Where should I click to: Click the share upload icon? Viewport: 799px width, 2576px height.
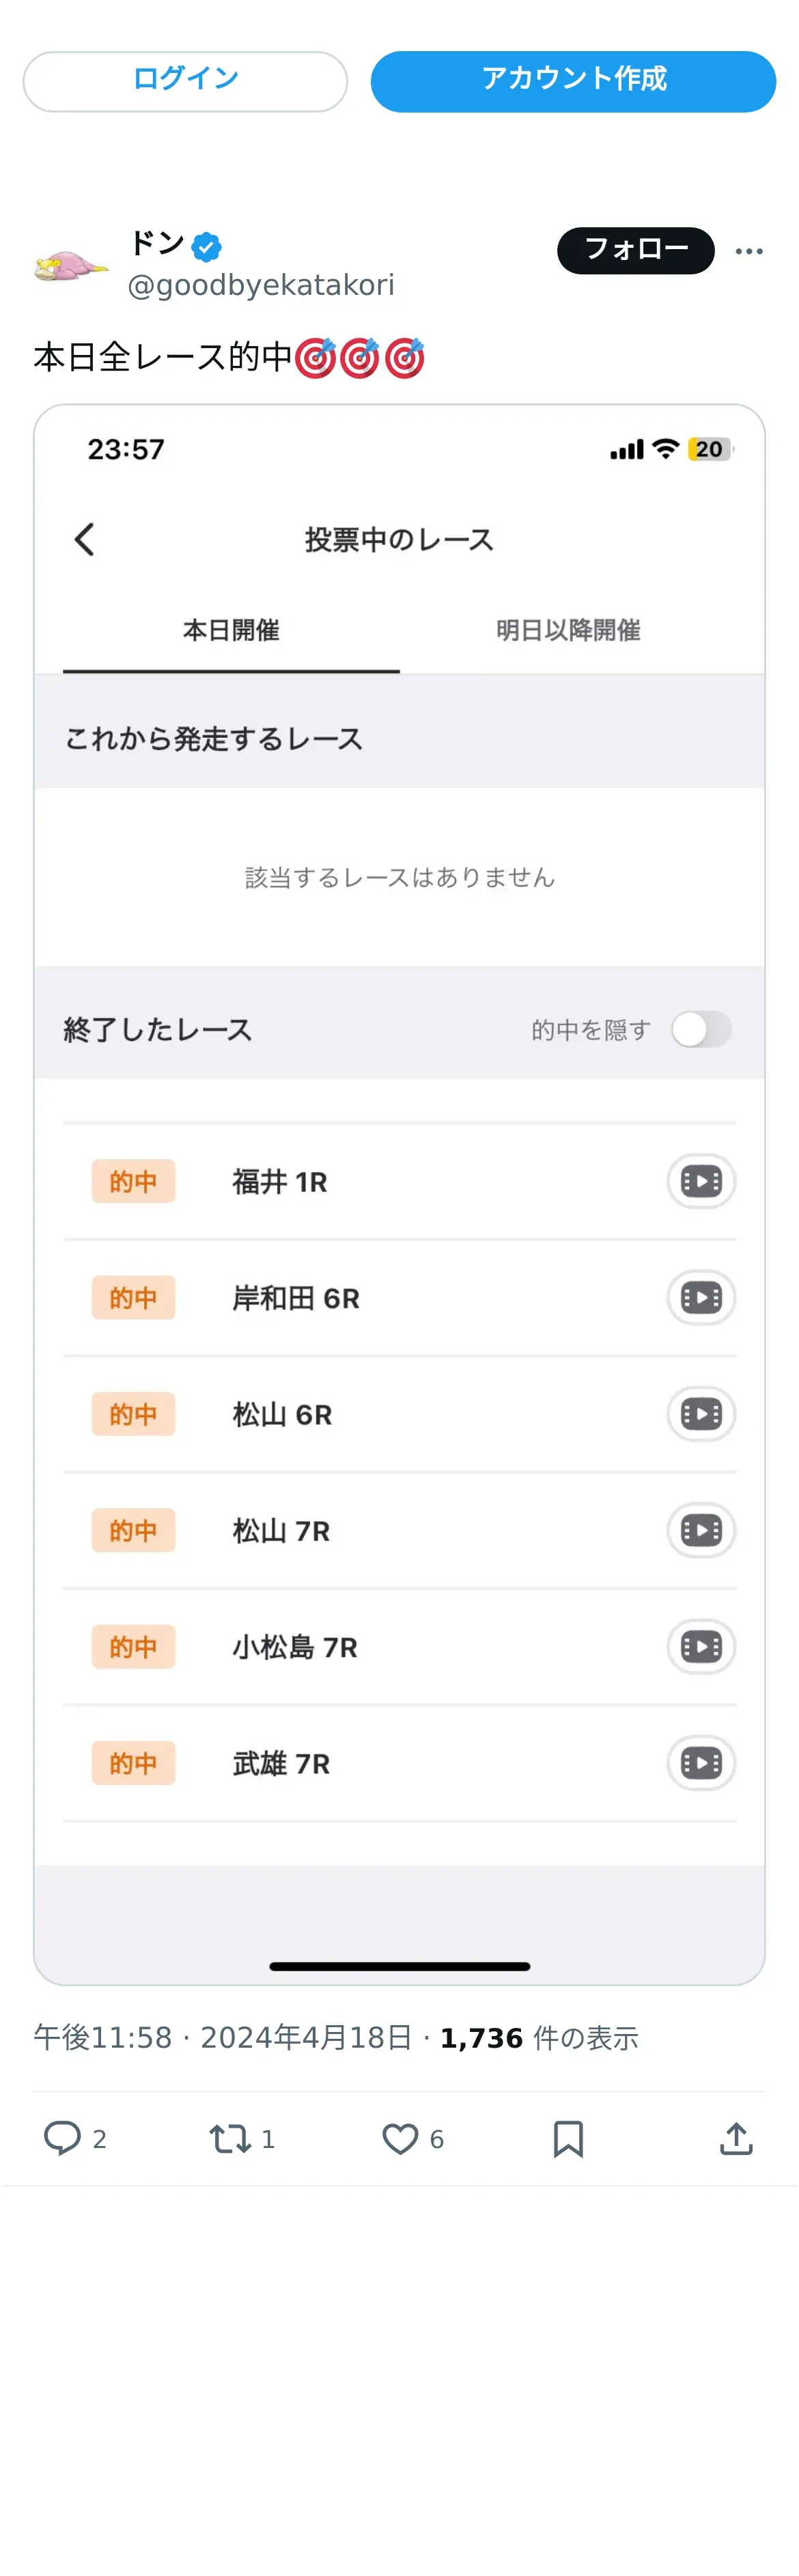coord(736,2138)
